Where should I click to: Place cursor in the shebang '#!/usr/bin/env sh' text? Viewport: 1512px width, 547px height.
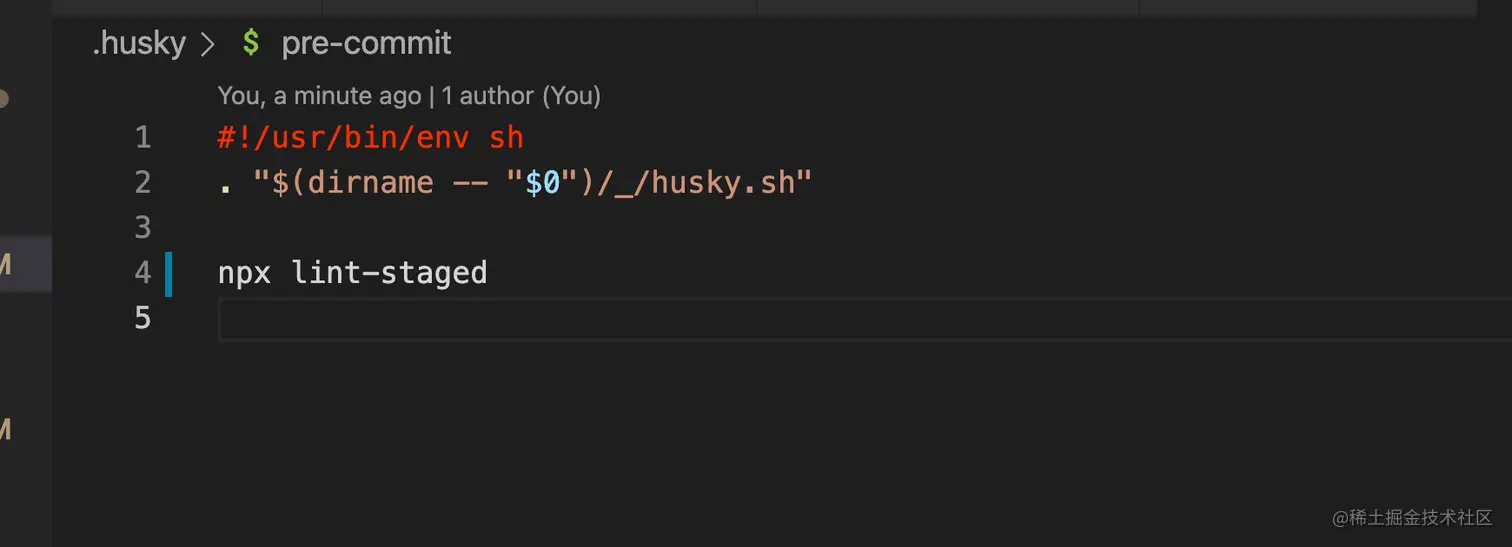point(370,137)
